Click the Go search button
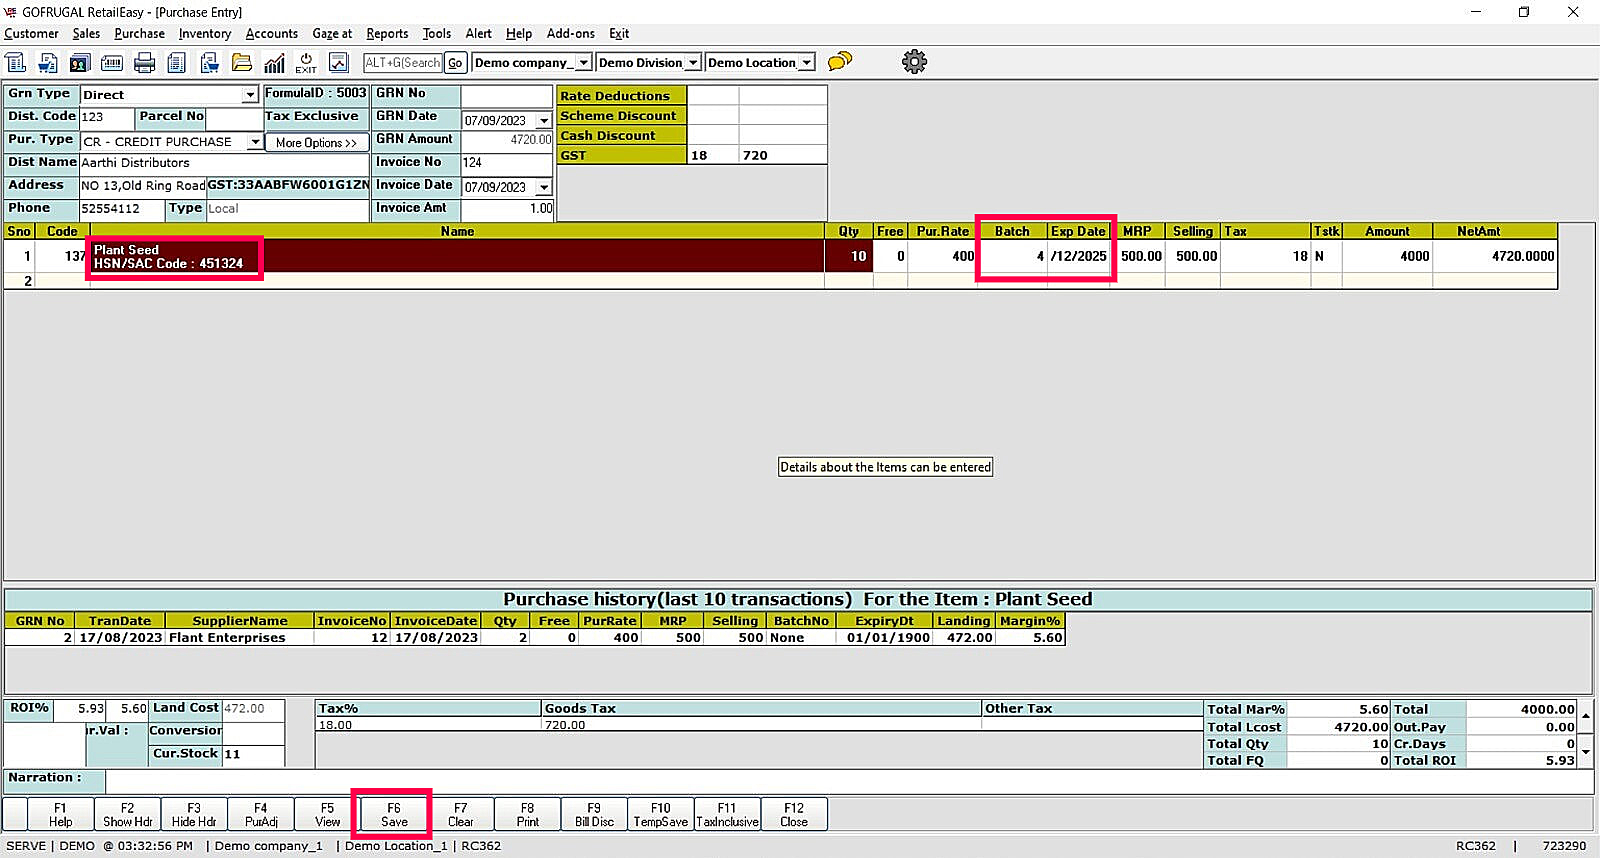 455,63
